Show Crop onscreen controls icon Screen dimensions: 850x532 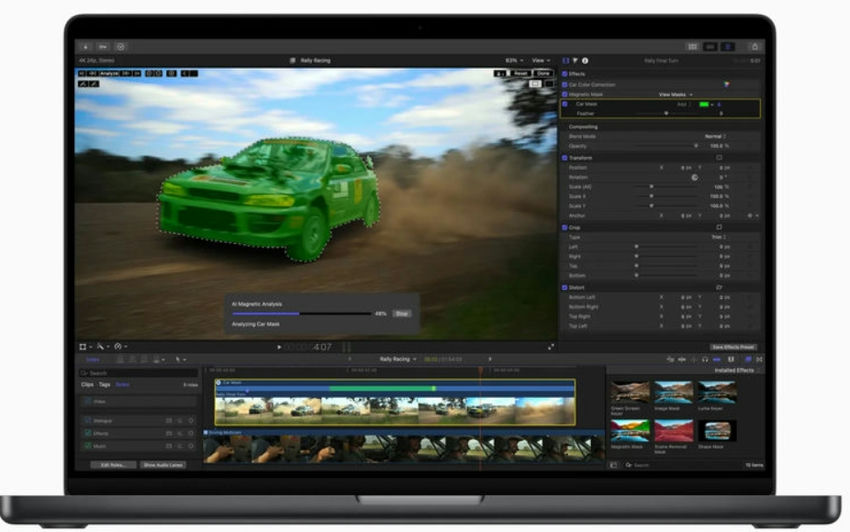[719, 227]
